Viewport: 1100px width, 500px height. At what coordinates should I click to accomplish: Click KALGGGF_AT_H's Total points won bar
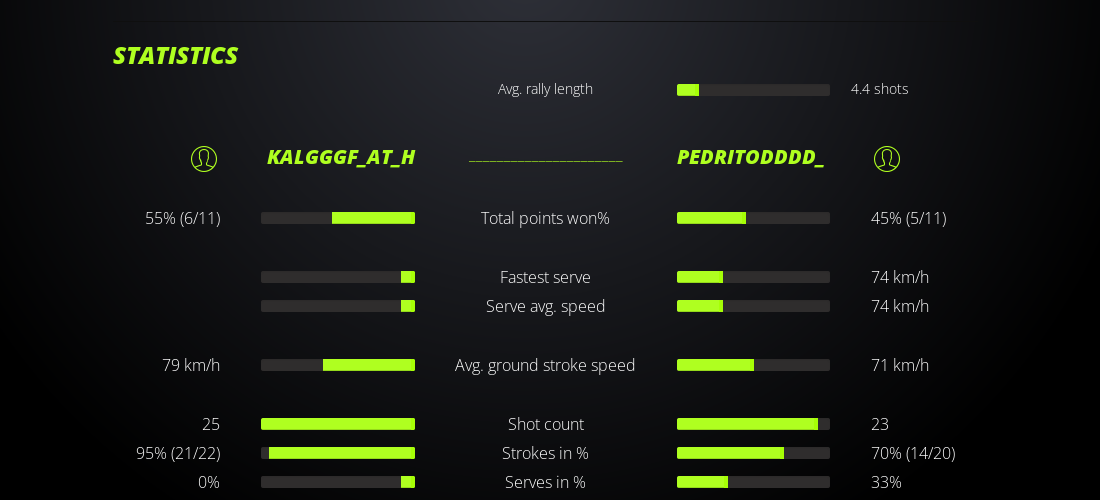(x=338, y=218)
